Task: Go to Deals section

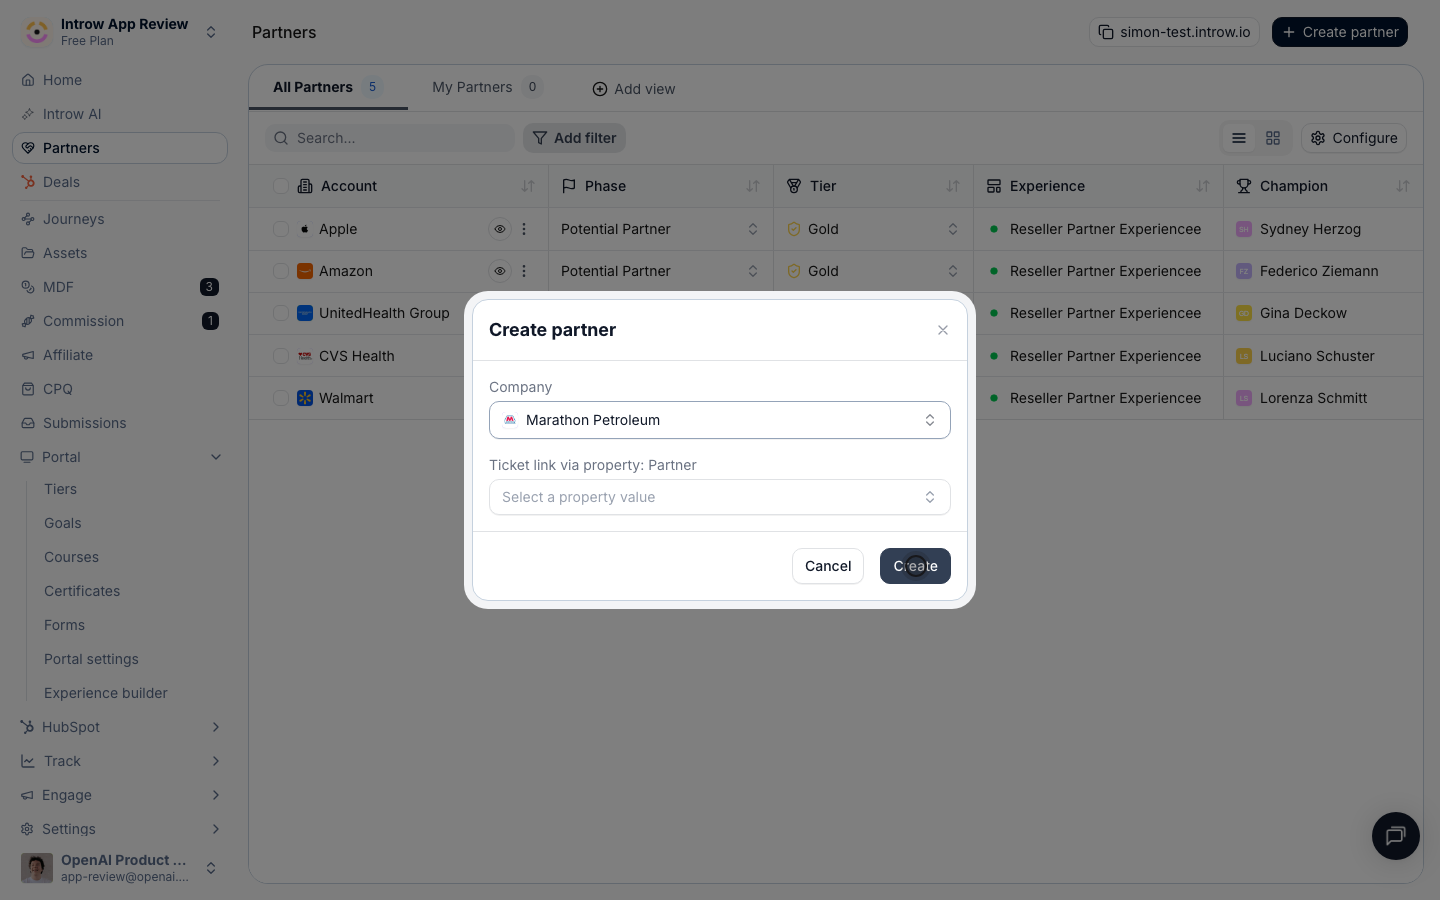Action: tap(120, 182)
